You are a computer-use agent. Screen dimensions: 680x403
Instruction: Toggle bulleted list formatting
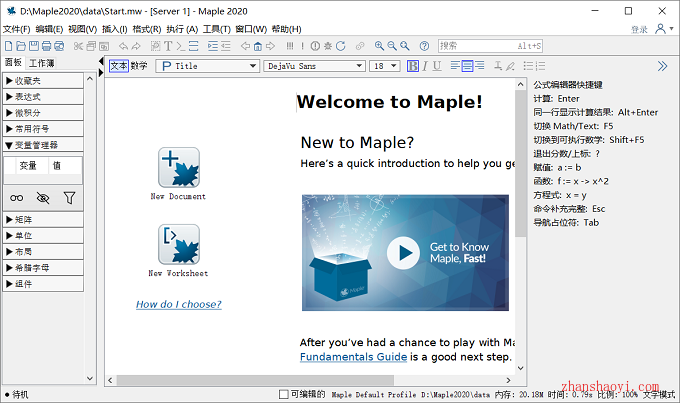click(528, 66)
